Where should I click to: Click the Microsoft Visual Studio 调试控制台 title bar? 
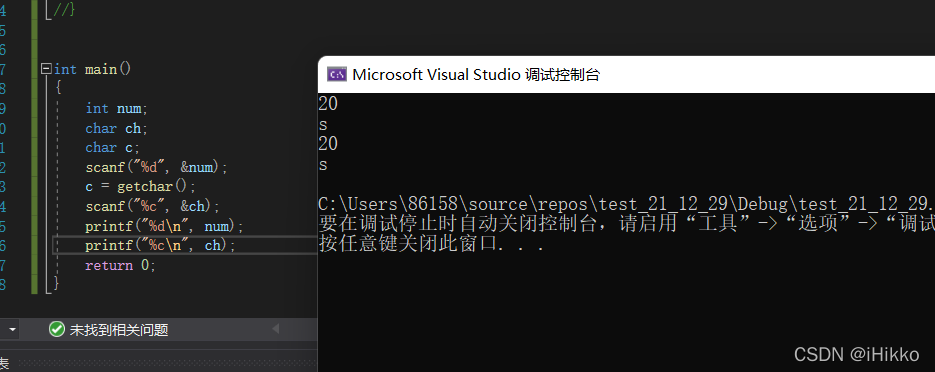click(x=626, y=75)
